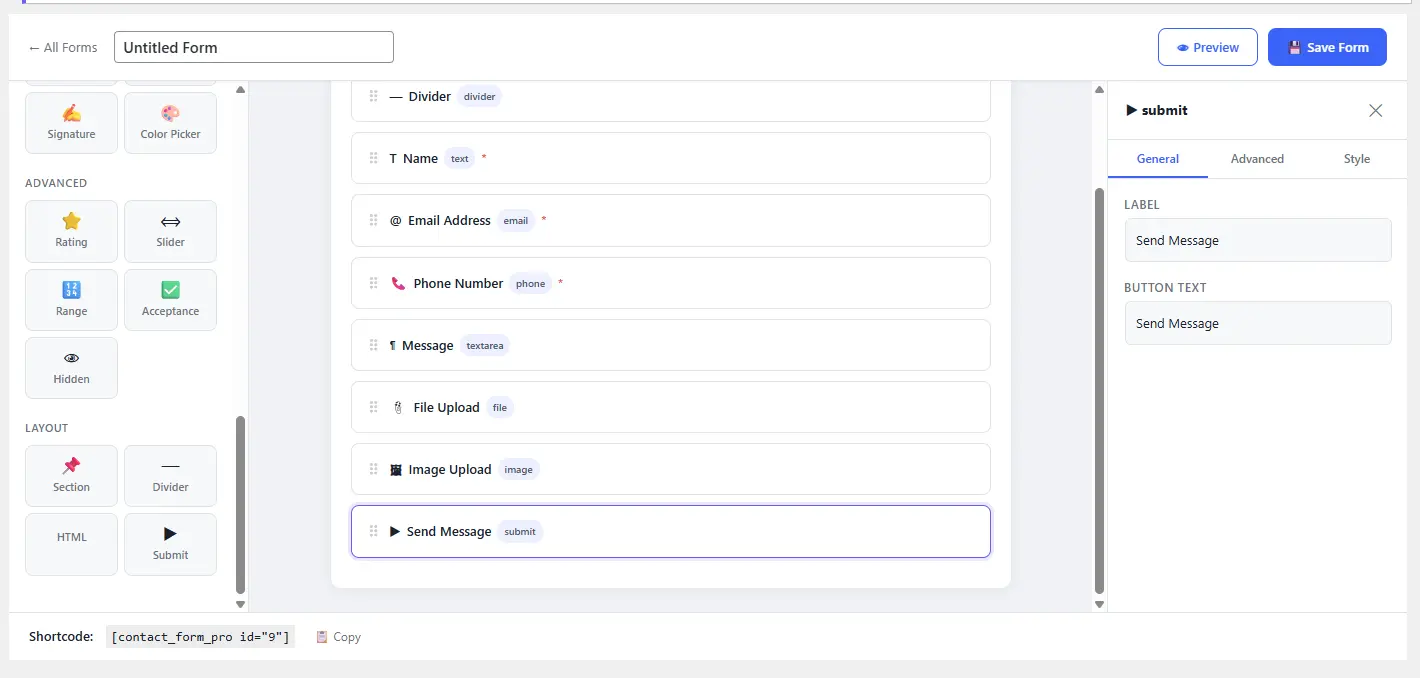Grab the drag handle of Phone Number row
This screenshot has height=678, width=1420.
[x=373, y=283]
